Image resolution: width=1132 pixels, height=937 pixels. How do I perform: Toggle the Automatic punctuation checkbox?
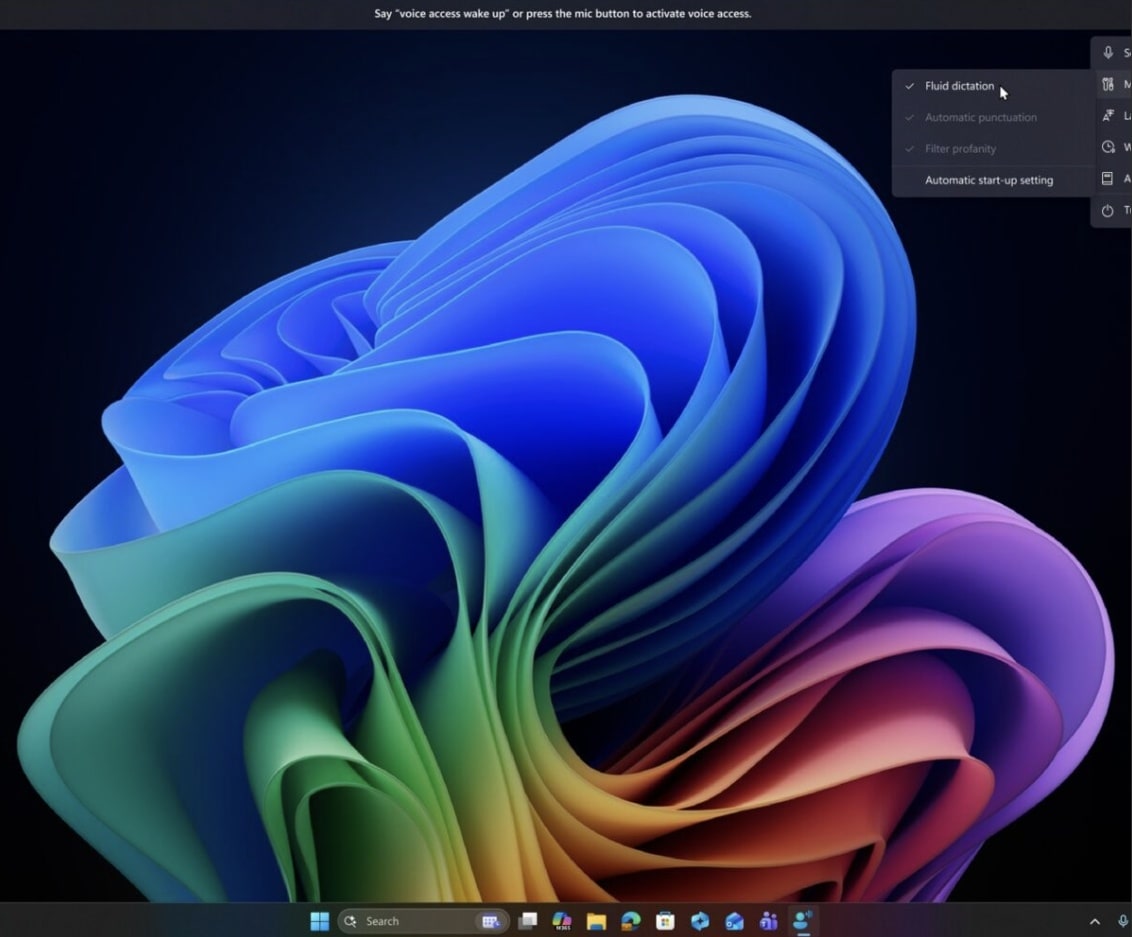980,117
